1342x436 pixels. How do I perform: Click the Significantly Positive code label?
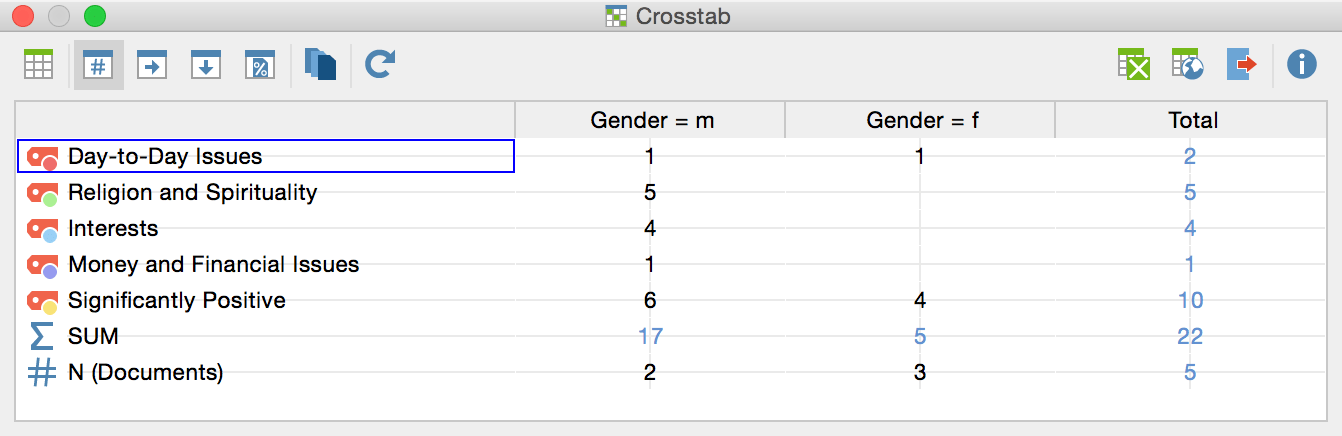(177, 300)
